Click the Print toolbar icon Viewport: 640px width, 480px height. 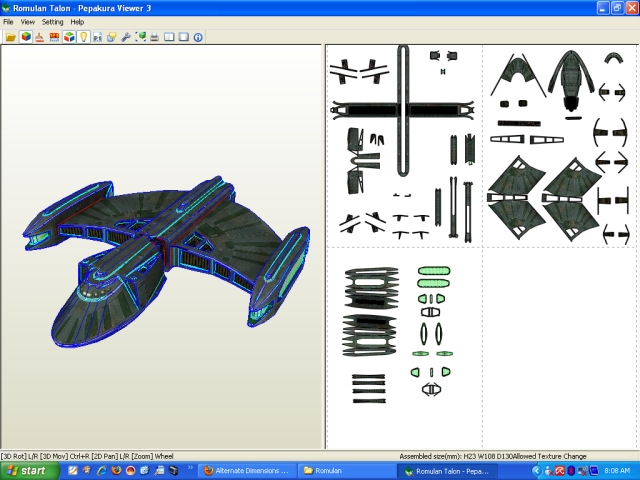154,37
